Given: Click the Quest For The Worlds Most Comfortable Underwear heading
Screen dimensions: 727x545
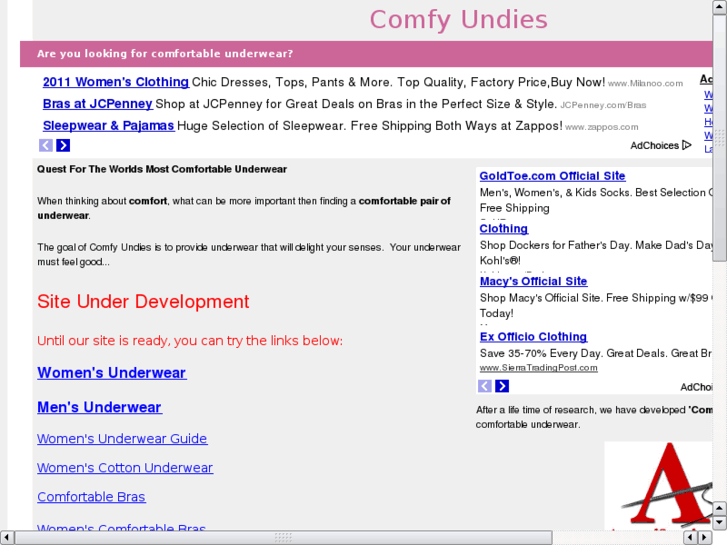Looking at the screenshot, I should point(162,169).
